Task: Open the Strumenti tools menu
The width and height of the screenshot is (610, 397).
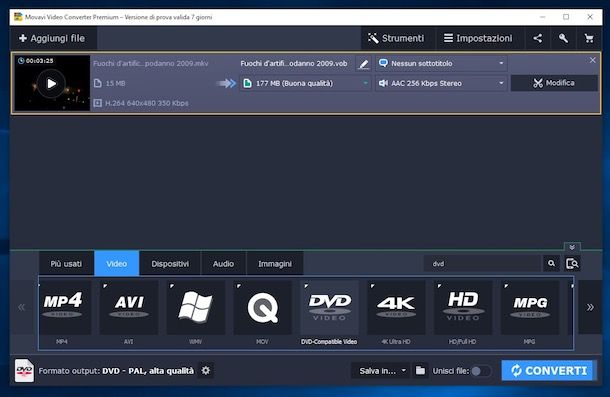Action: 396,38
